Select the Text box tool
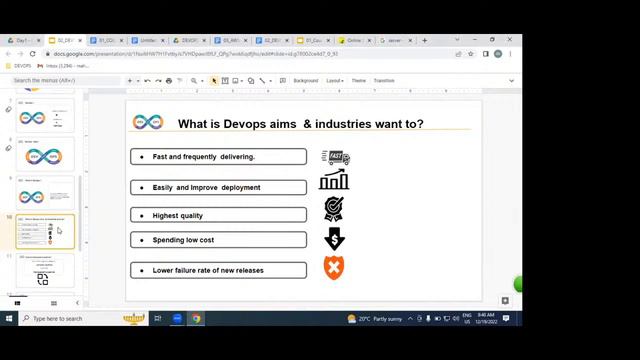The width and height of the screenshot is (640, 360). coord(225,81)
